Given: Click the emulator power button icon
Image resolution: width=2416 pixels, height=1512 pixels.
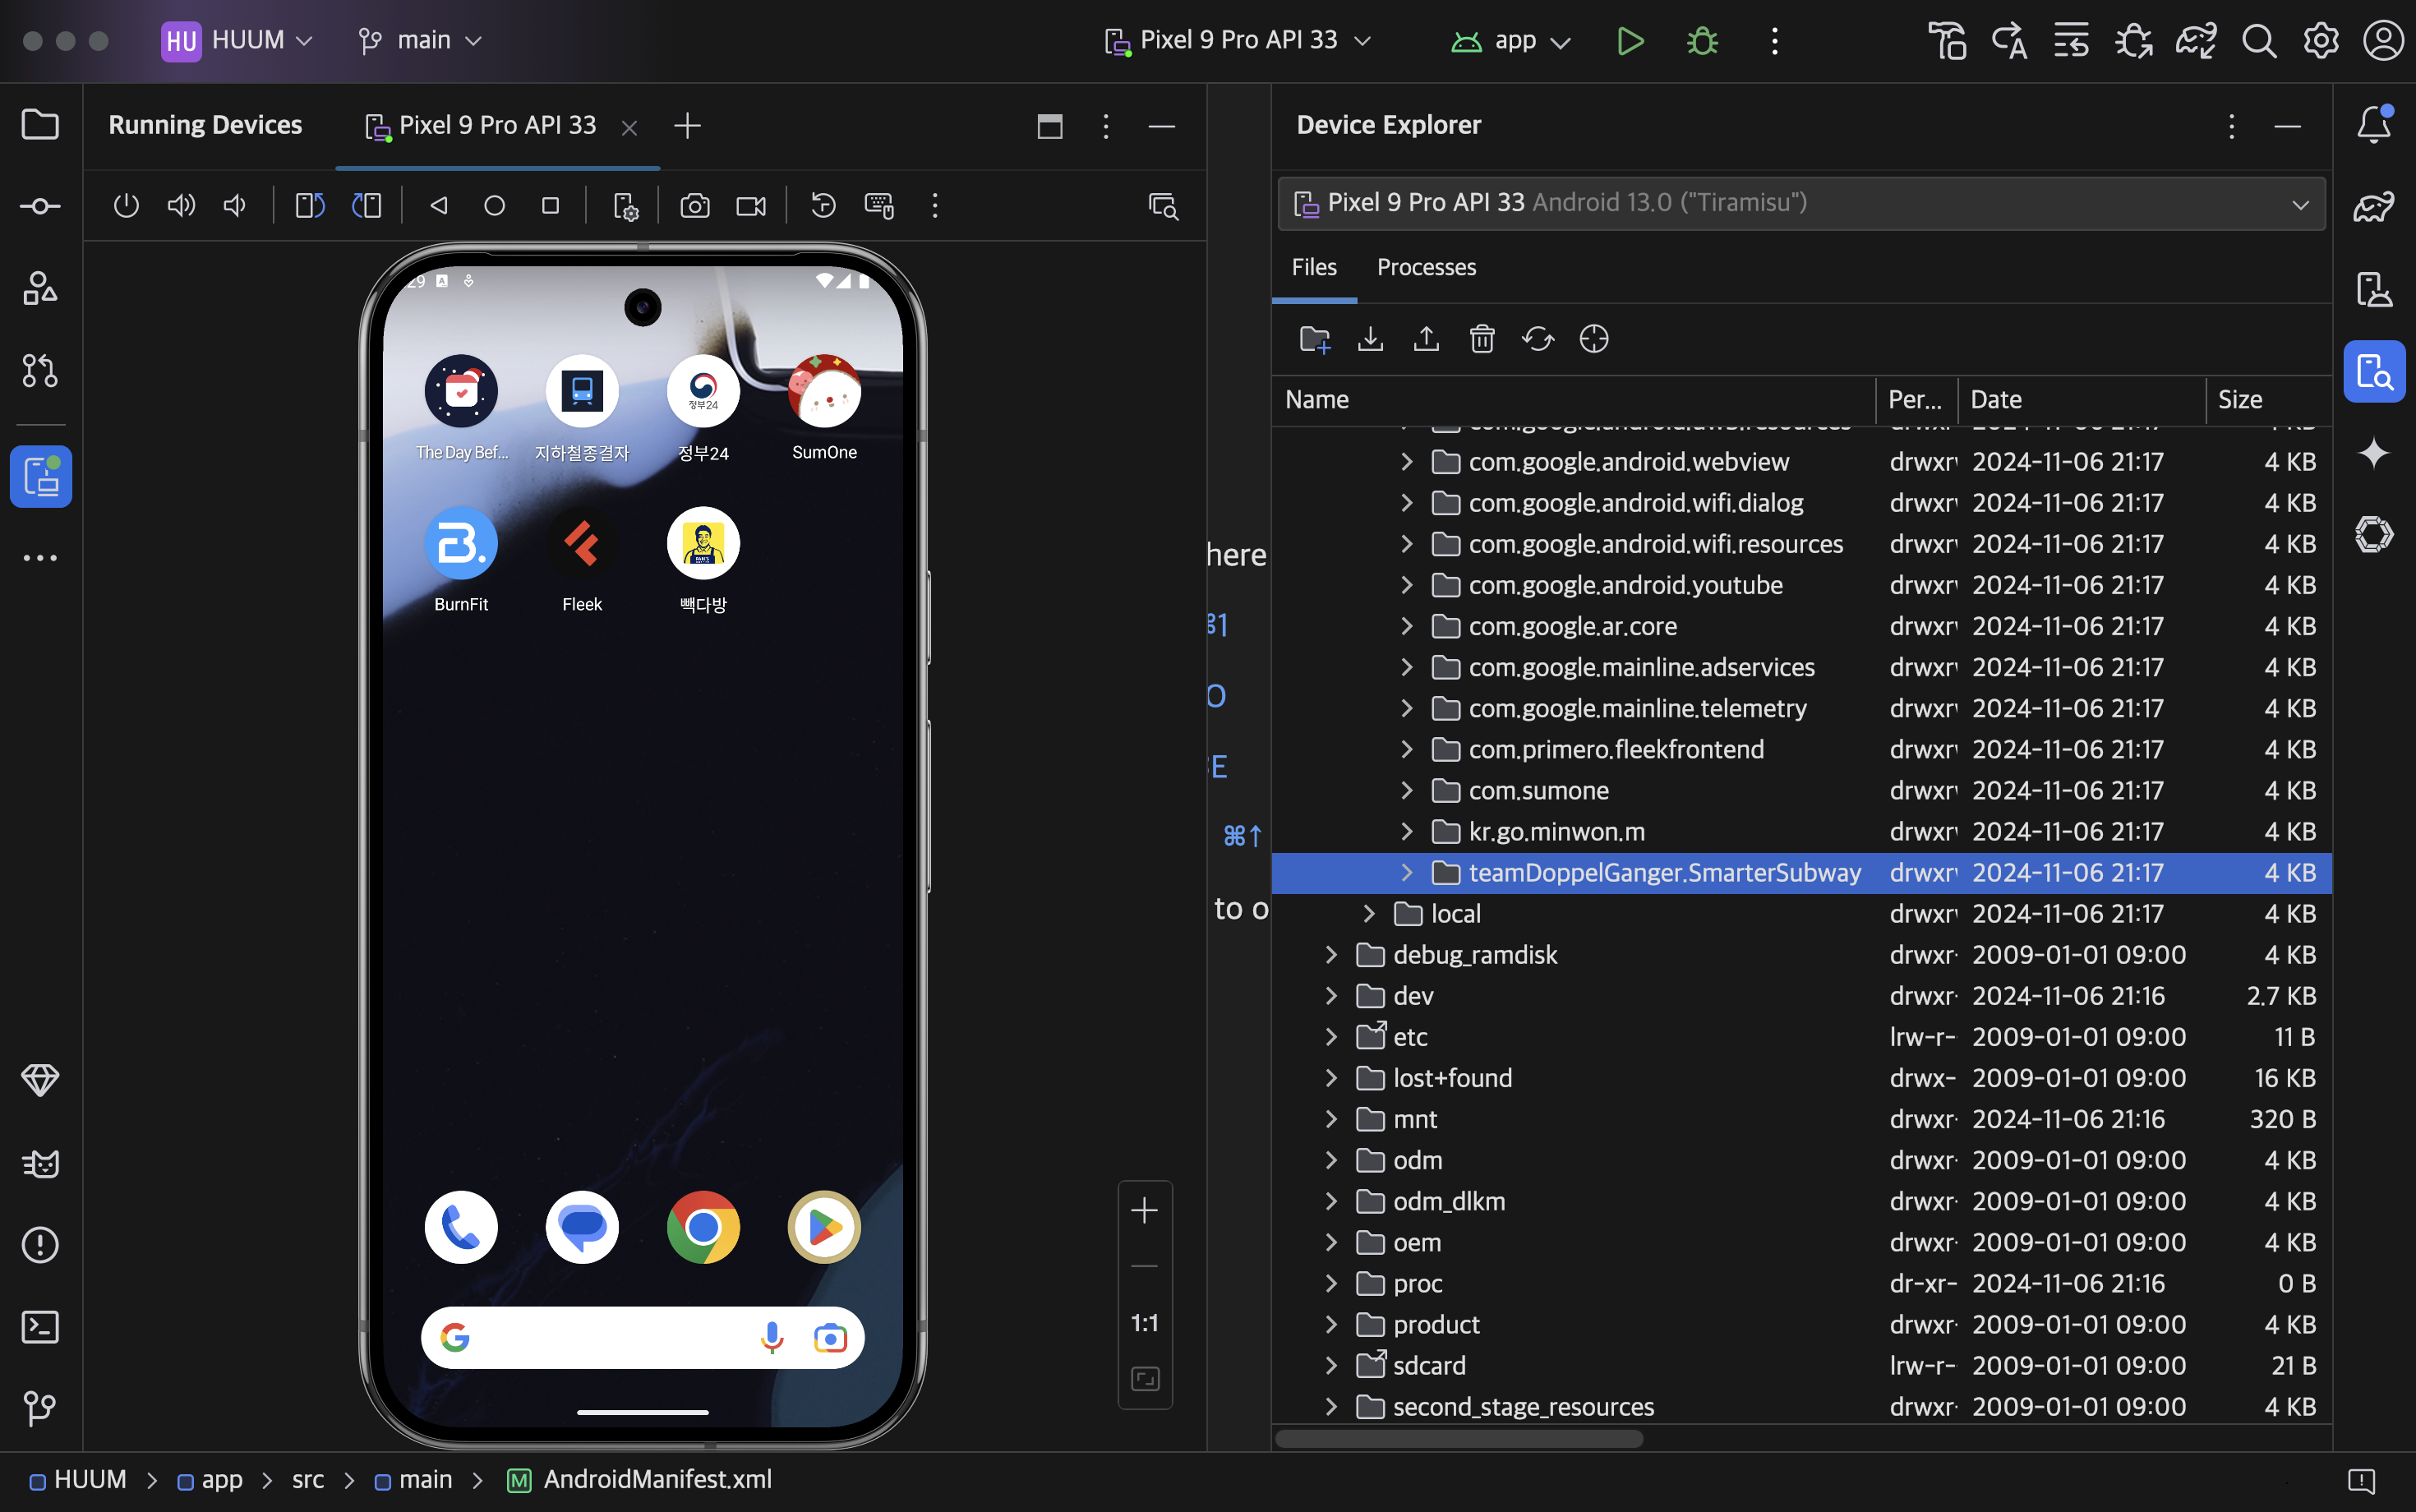Looking at the screenshot, I should pos(126,206).
